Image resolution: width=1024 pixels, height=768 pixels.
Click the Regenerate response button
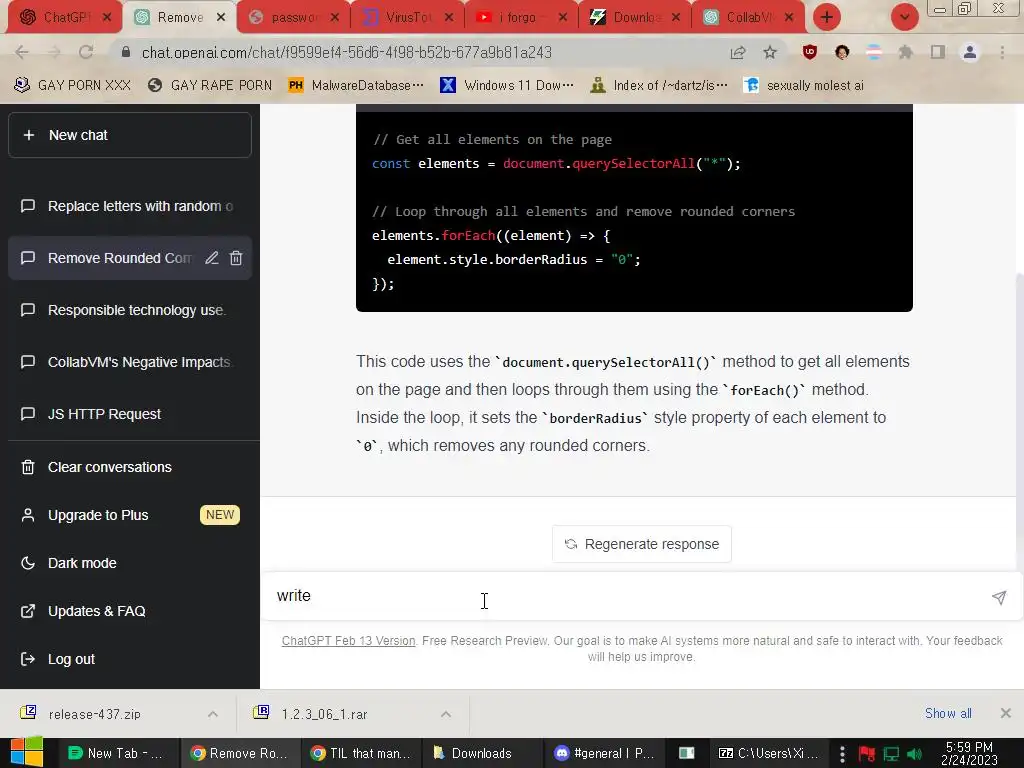point(642,544)
